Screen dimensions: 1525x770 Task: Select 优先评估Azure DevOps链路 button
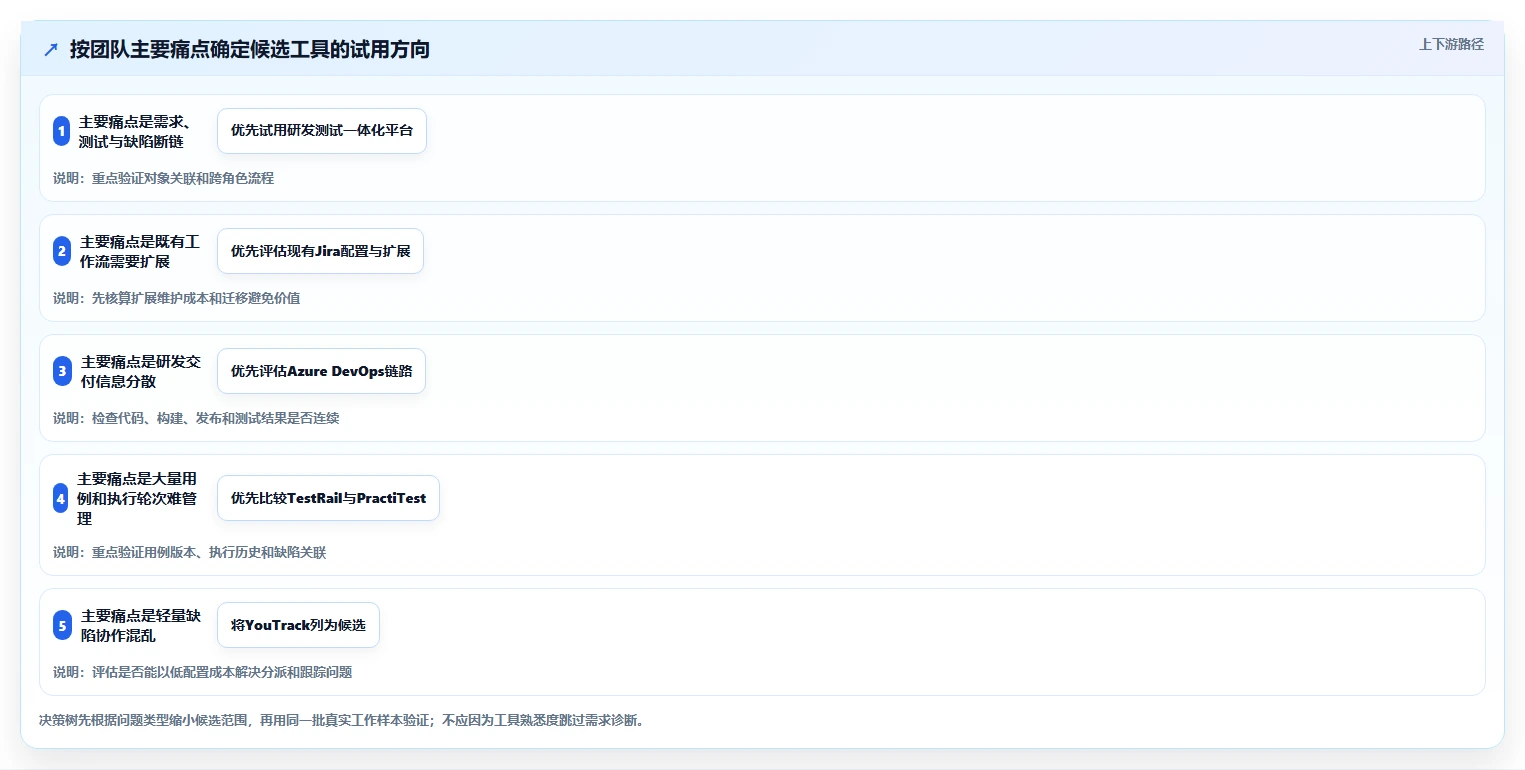pyautogui.click(x=321, y=371)
